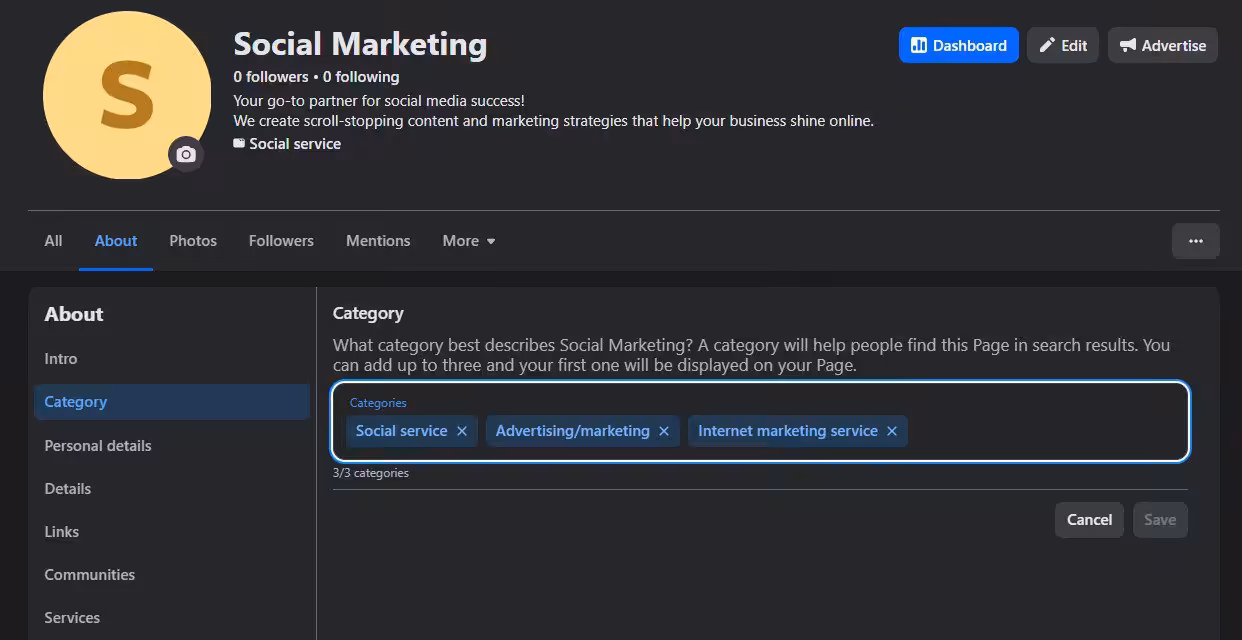Open Communities section in About sidebar
The width and height of the screenshot is (1242, 640).
tap(89, 575)
